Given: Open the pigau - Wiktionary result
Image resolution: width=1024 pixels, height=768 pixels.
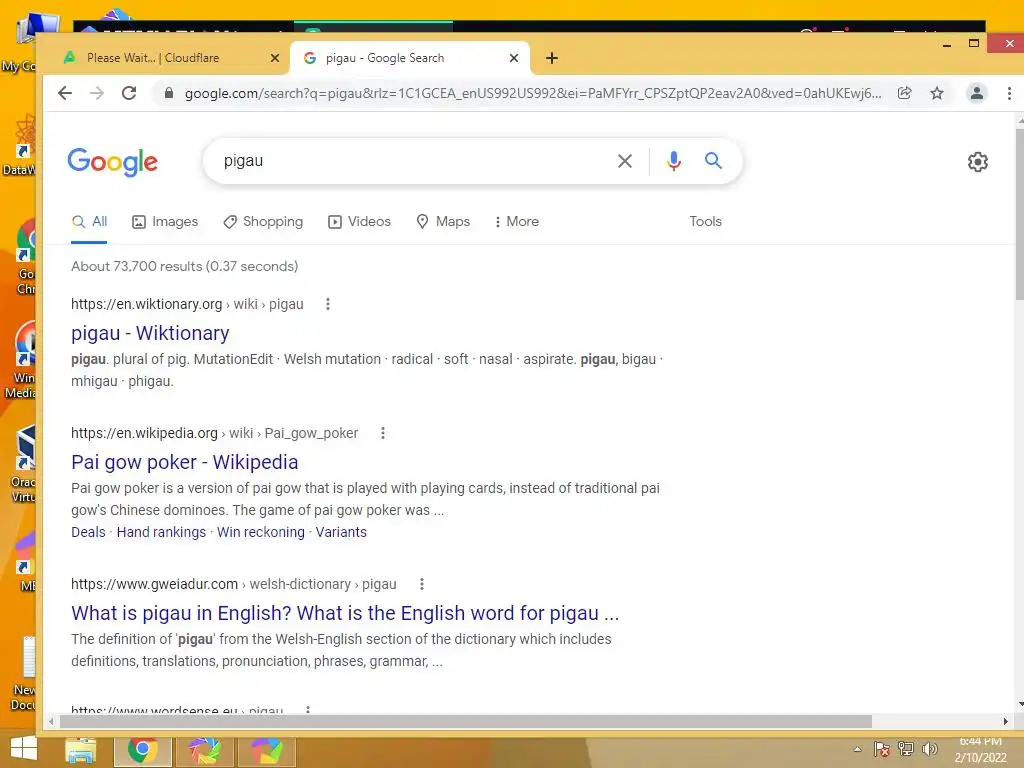Looking at the screenshot, I should click(150, 333).
